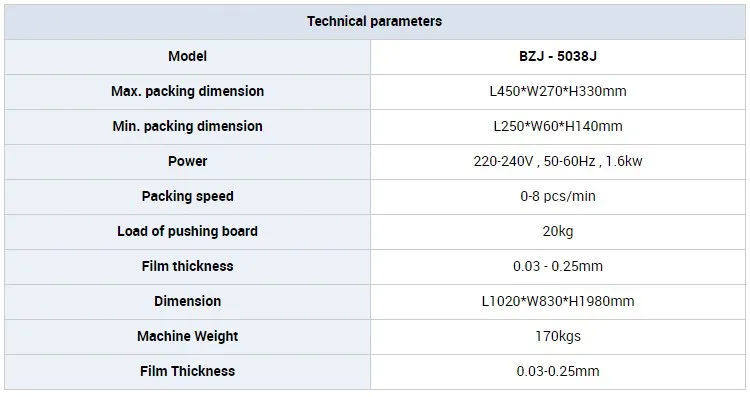
Task: Click the L450*W270*H330mm value cell
Action: click(558, 91)
